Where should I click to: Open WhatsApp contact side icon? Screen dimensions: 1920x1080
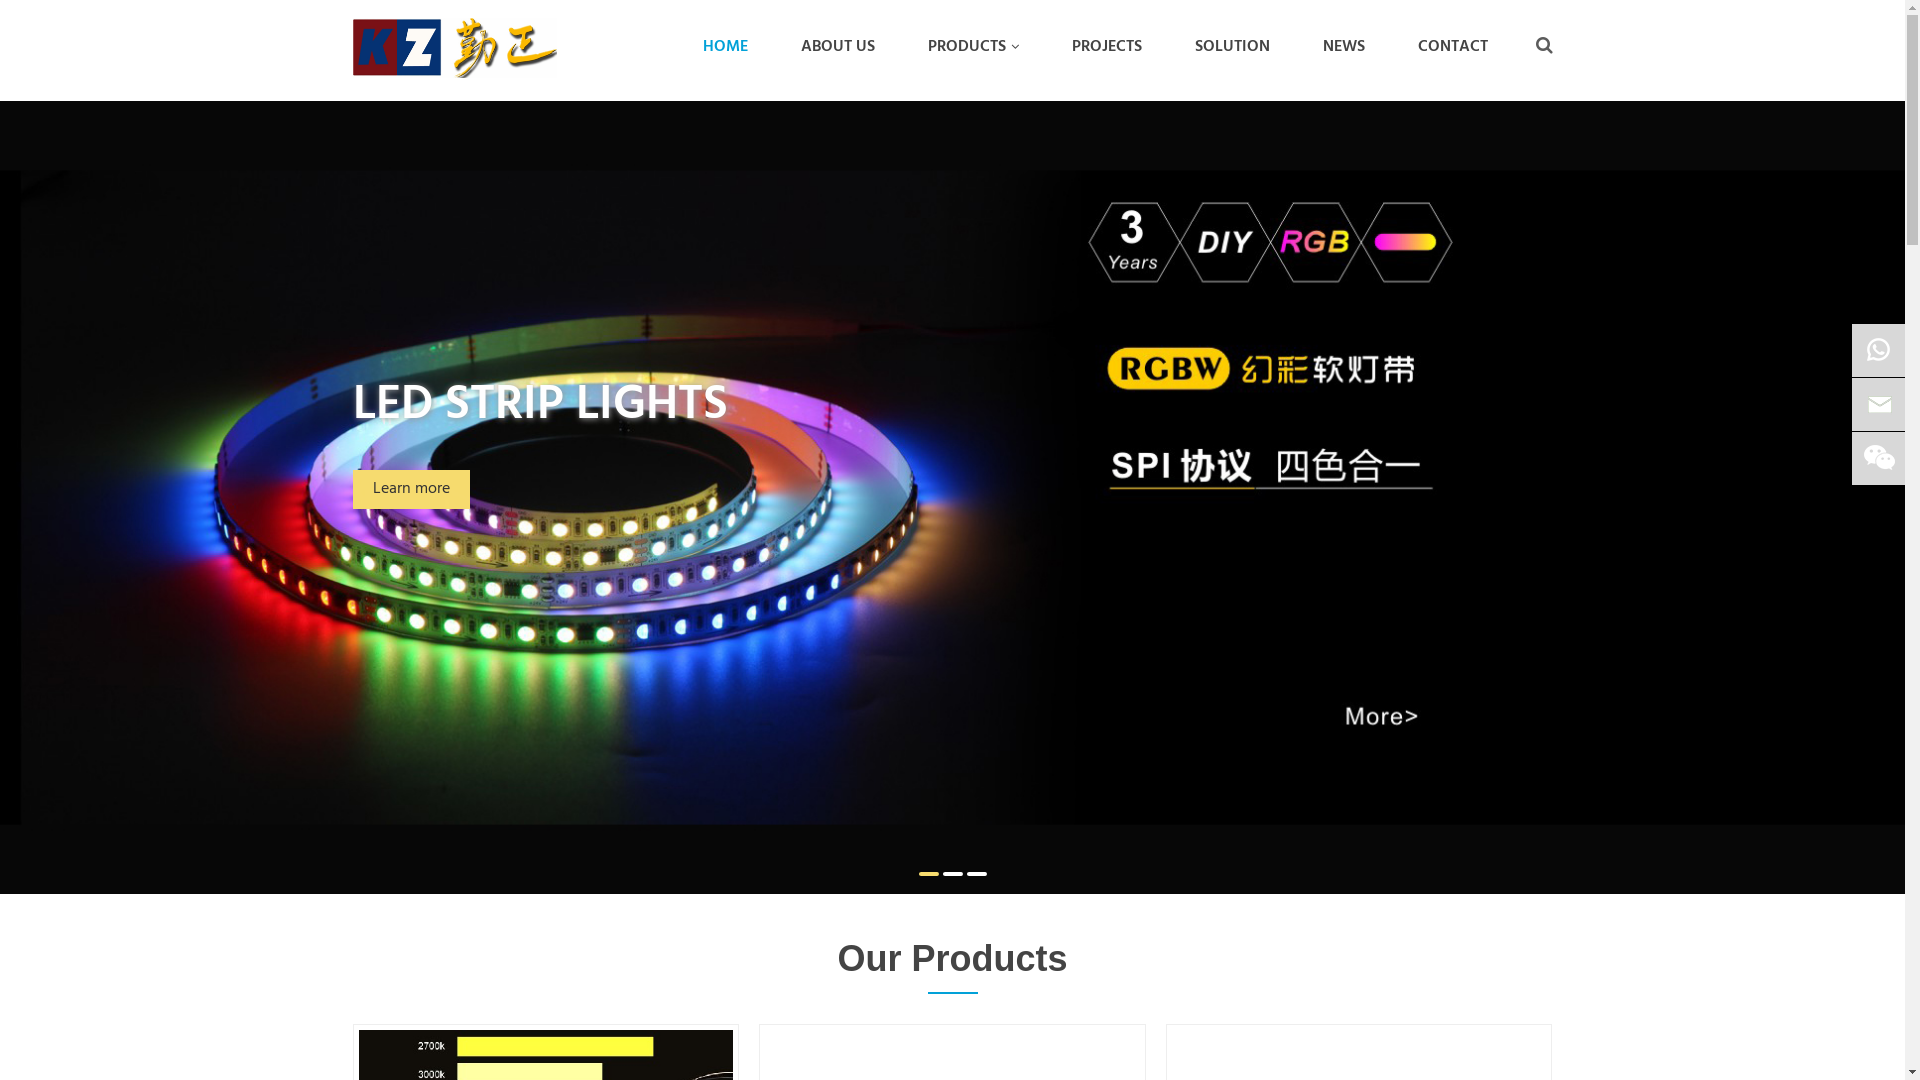[1878, 350]
